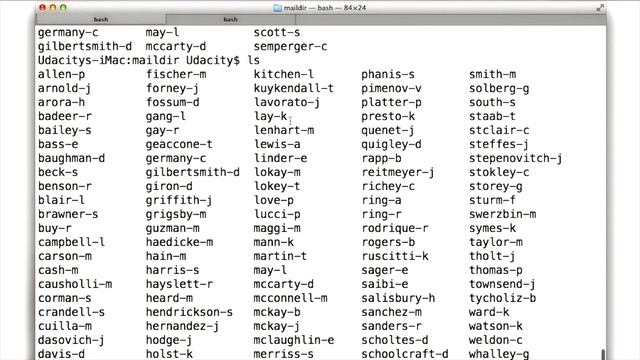Click directory name 'platter-p'

(x=391, y=102)
